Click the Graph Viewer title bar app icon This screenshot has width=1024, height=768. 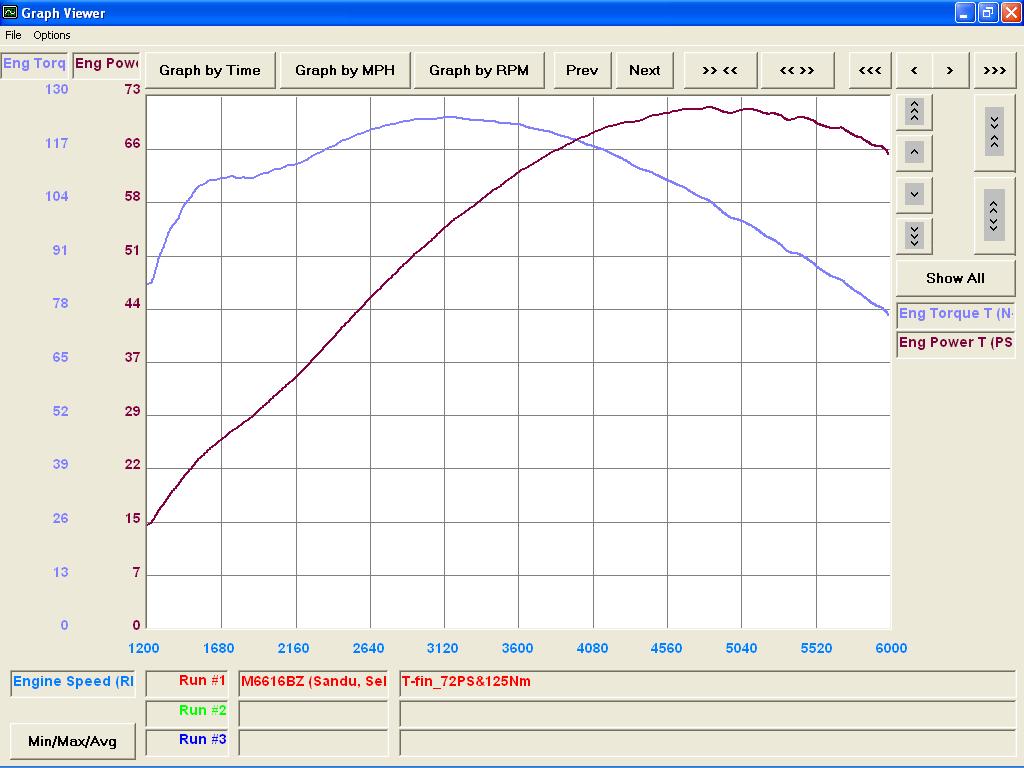tap(10, 12)
